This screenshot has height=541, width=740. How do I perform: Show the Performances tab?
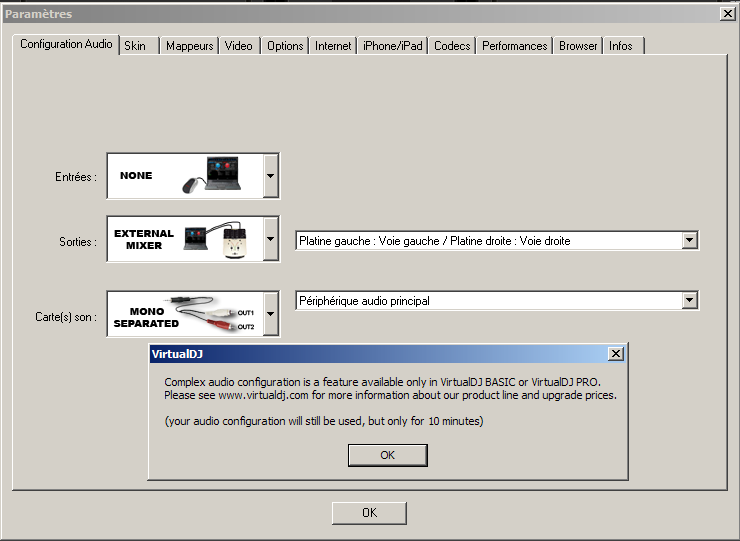514,46
